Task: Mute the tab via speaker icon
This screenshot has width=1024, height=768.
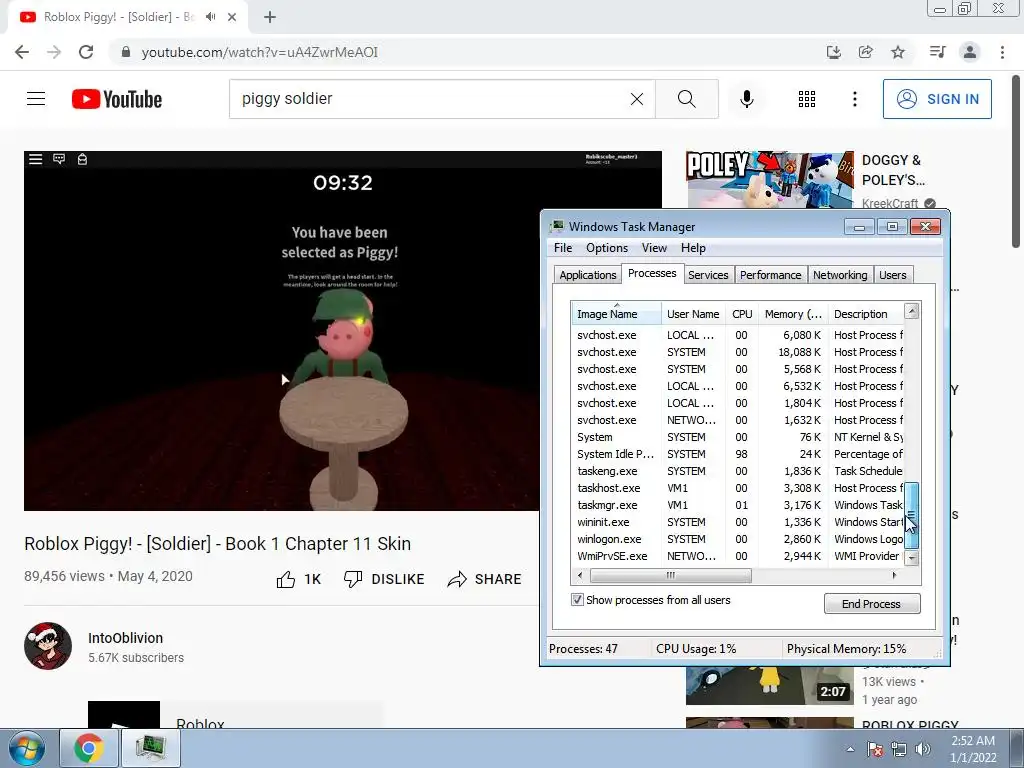Action: 210,17
